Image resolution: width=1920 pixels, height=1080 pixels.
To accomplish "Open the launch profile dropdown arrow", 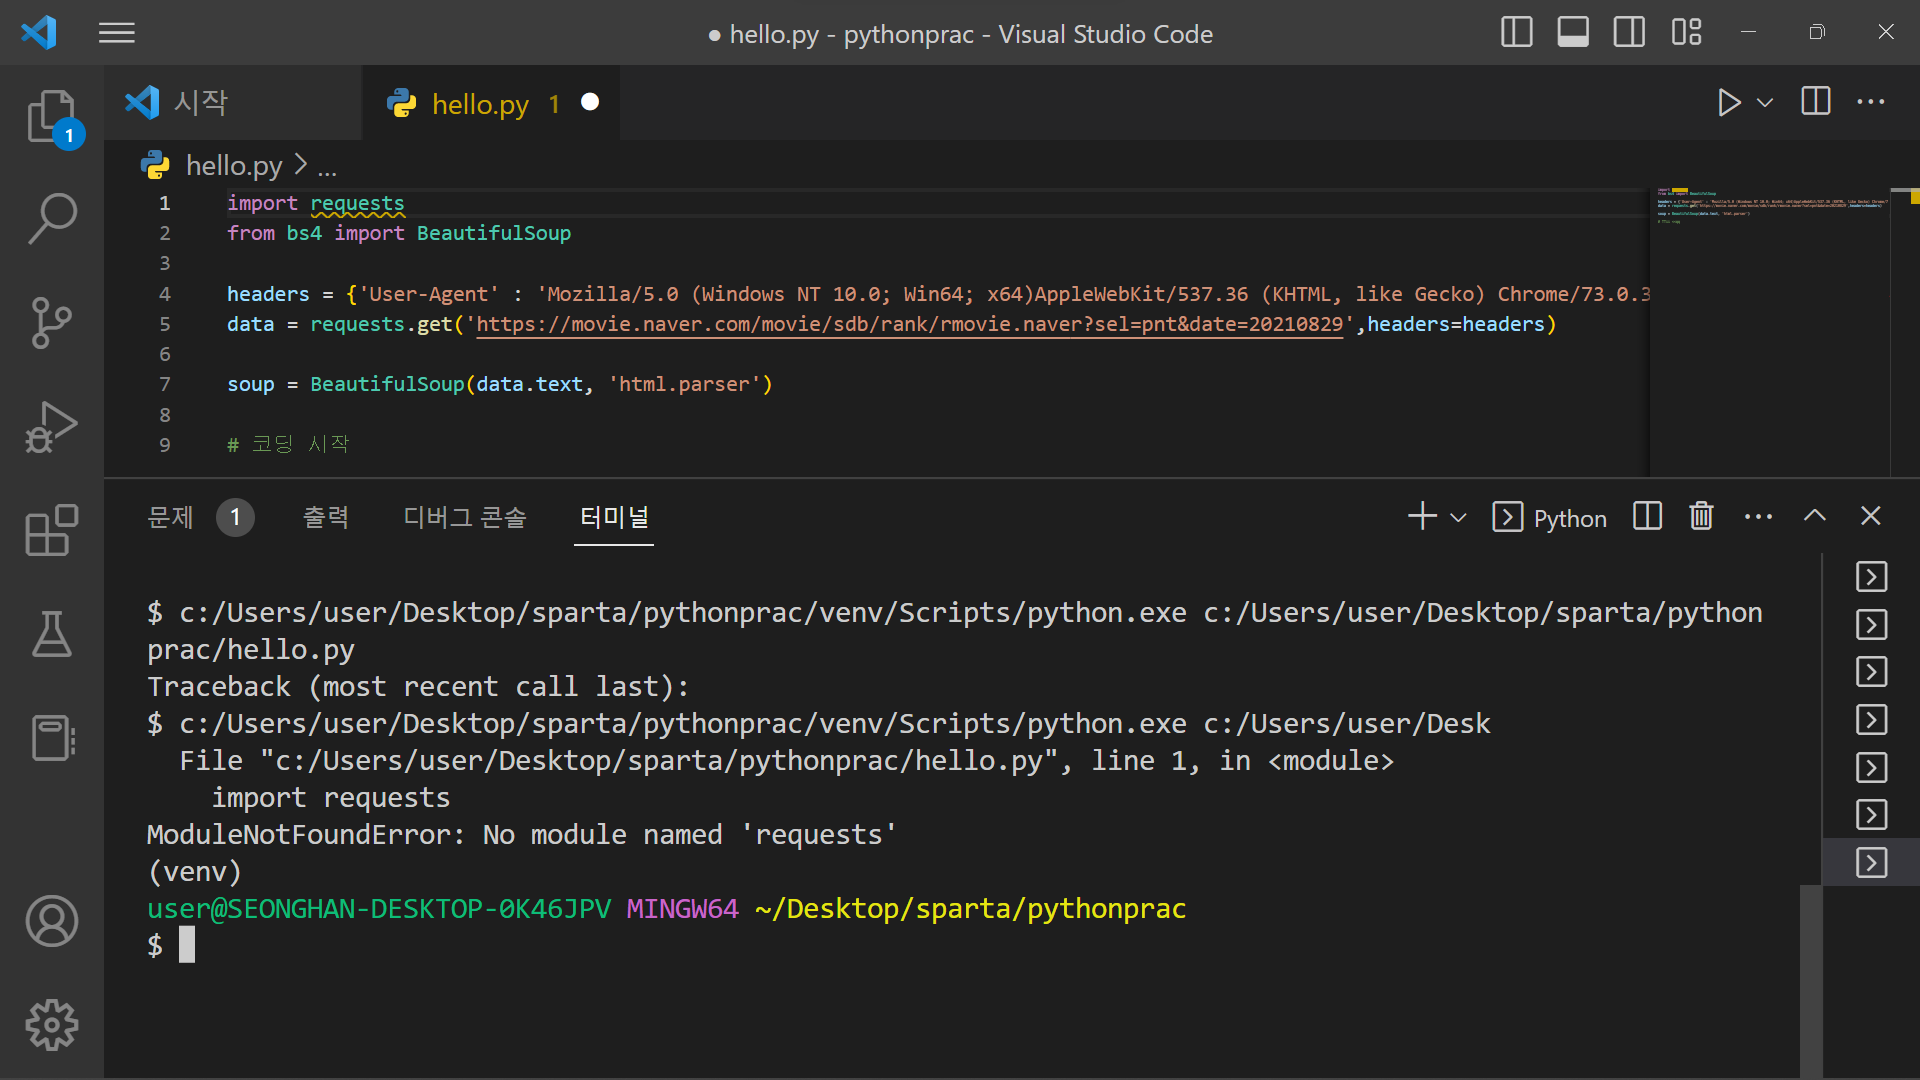I will pyautogui.click(x=1459, y=518).
